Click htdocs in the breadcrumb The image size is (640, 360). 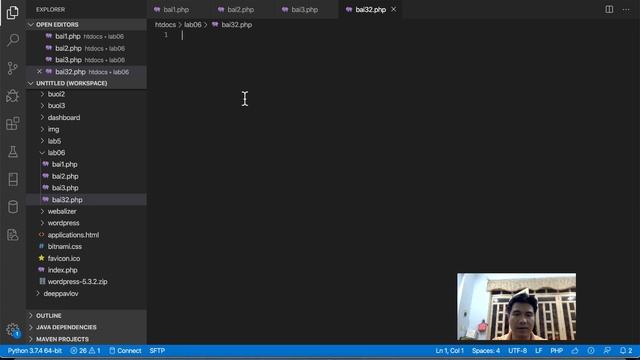click(165, 25)
